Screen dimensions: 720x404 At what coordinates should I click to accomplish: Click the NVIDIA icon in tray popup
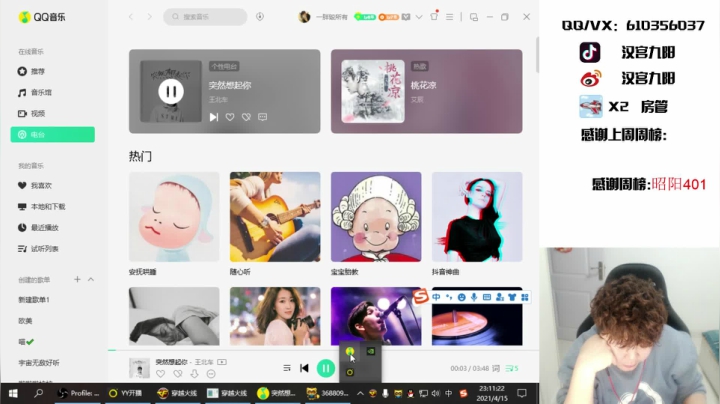[x=371, y=351]
